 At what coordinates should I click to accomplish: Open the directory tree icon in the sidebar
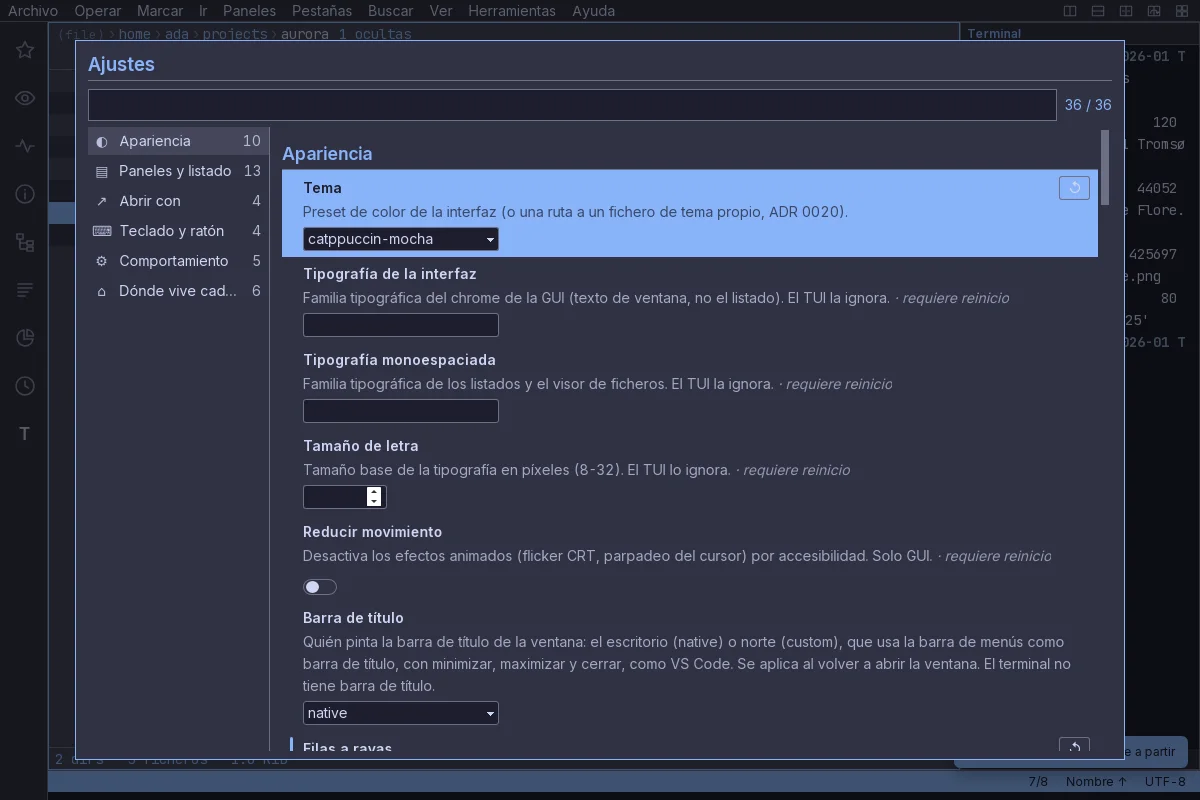coord(25,242)
